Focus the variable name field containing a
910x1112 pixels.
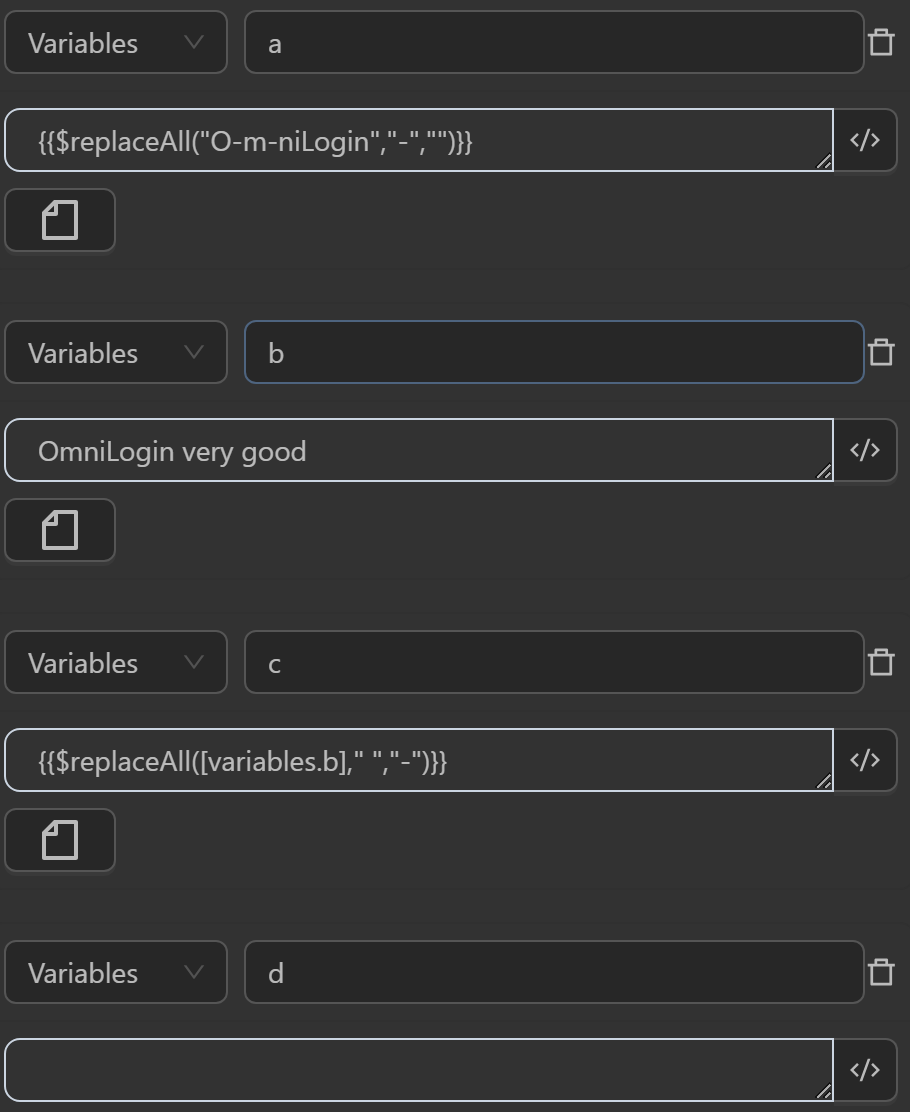pyautogui.click(x=553, y=42)
